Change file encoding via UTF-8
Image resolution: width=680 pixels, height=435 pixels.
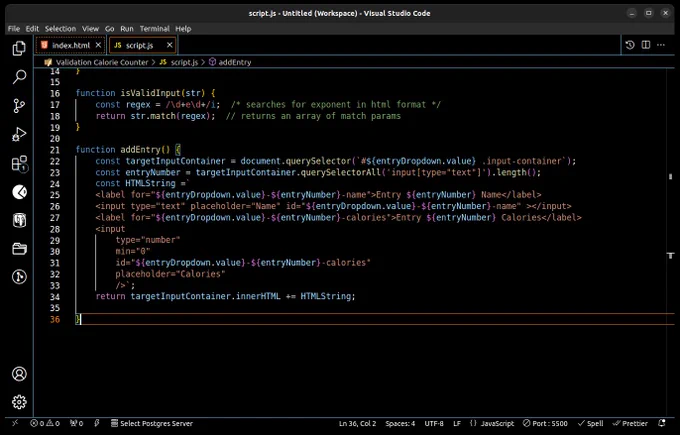pyautogui.click(x=434, y=423)
